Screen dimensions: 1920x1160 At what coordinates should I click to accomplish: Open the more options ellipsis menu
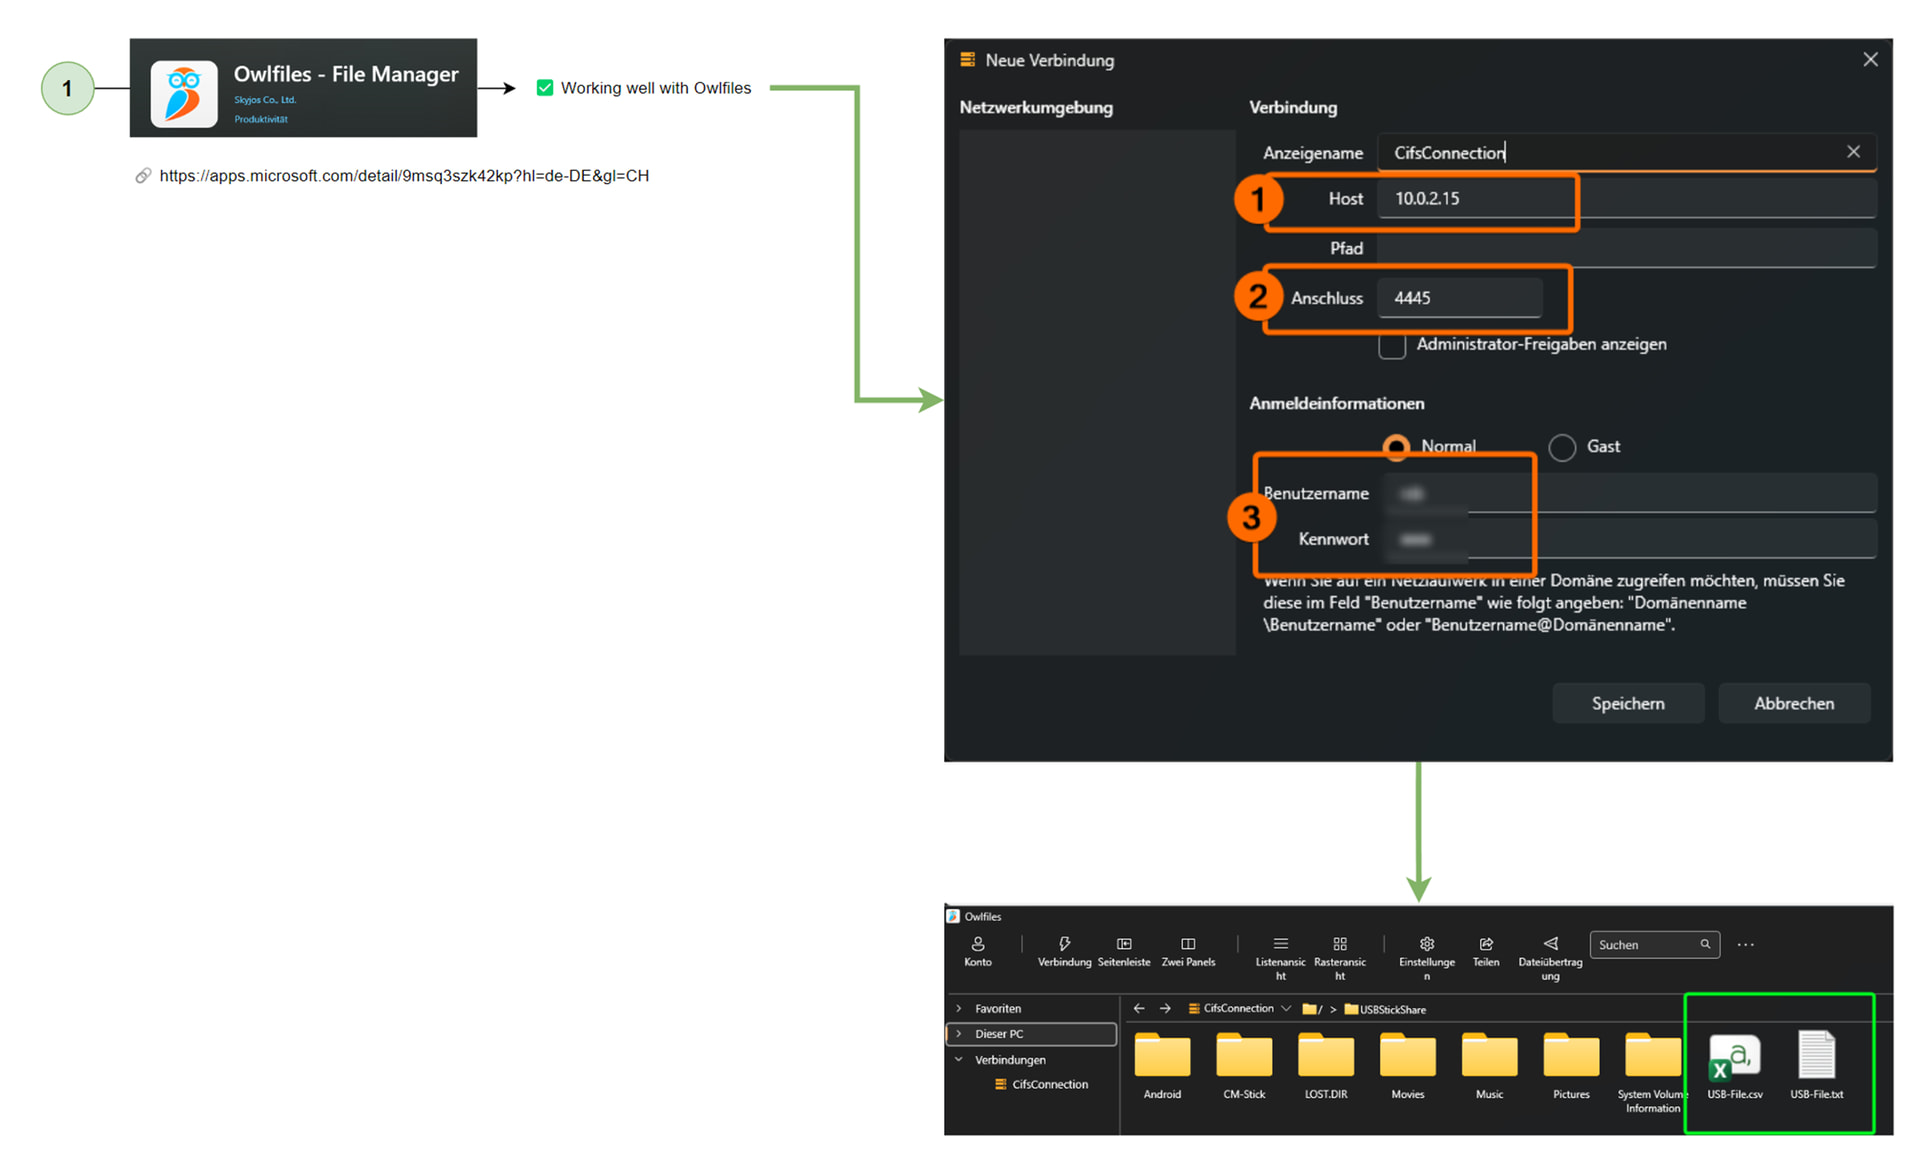click(x=1745, y=944)
